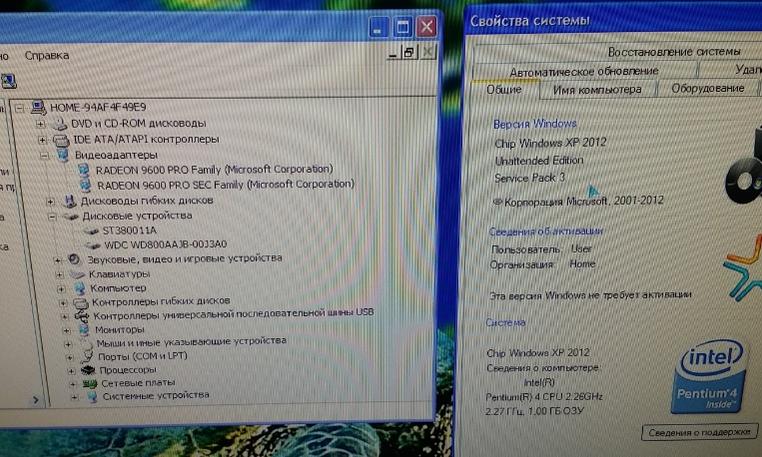Select RADEON 9600 PRO Family (Microsoft Corporation)
The height and width of the screenshot is (457, 762).
[214, 170]
